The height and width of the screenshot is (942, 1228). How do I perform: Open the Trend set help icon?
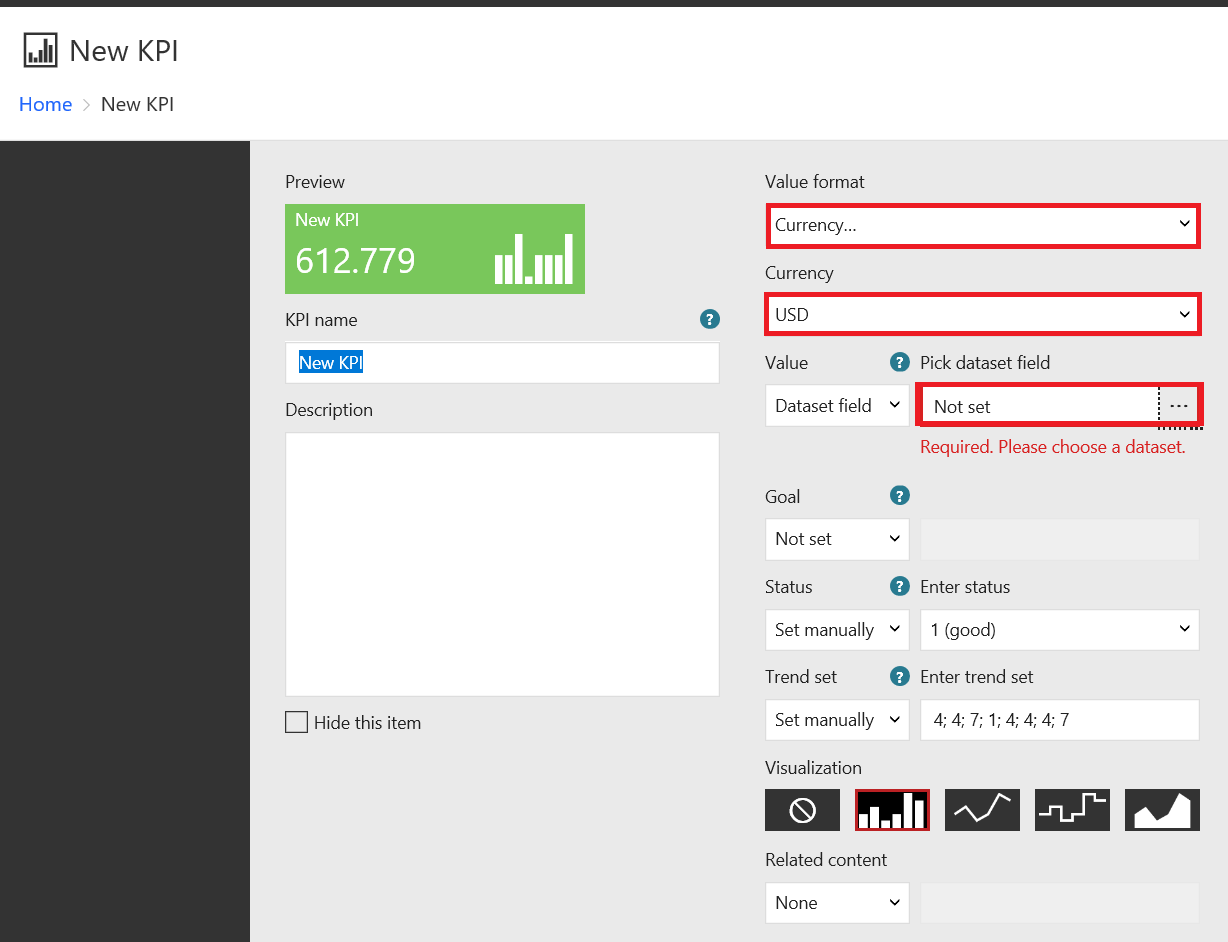[x=899, y=676]
